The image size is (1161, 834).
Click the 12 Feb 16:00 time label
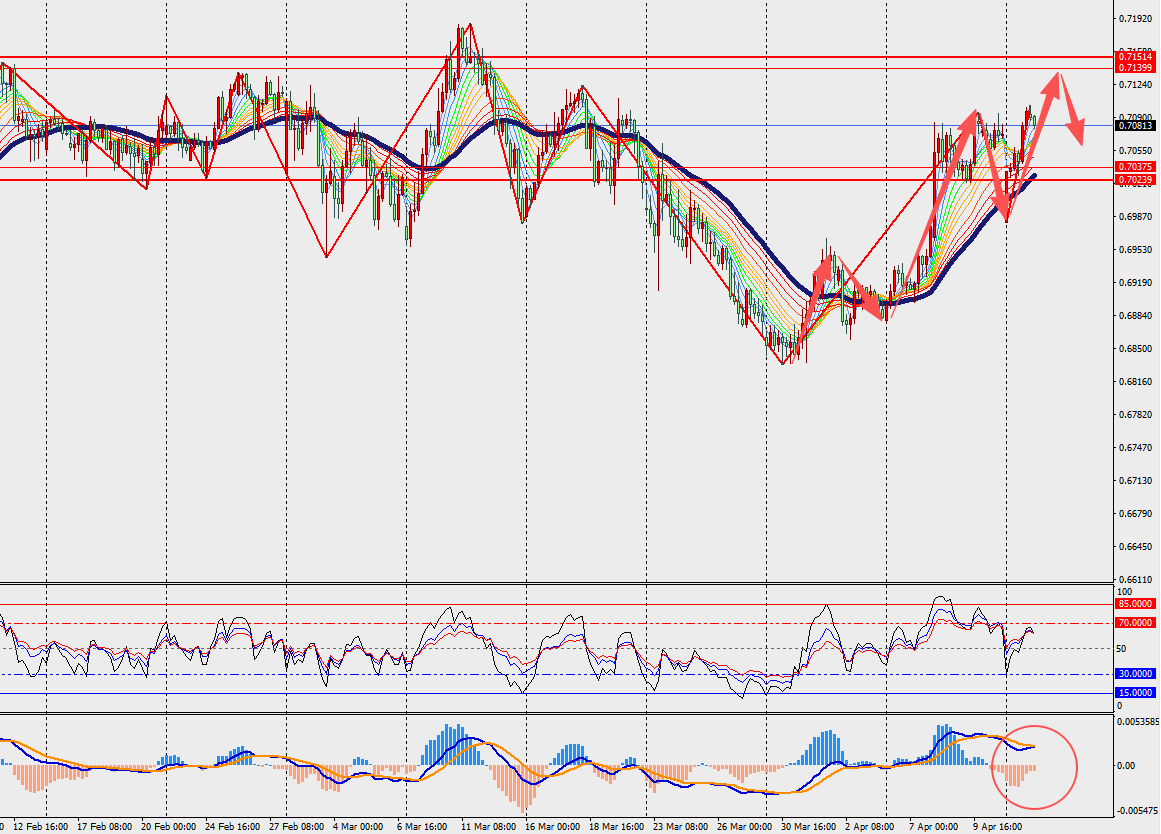click(x=41, y=827)
